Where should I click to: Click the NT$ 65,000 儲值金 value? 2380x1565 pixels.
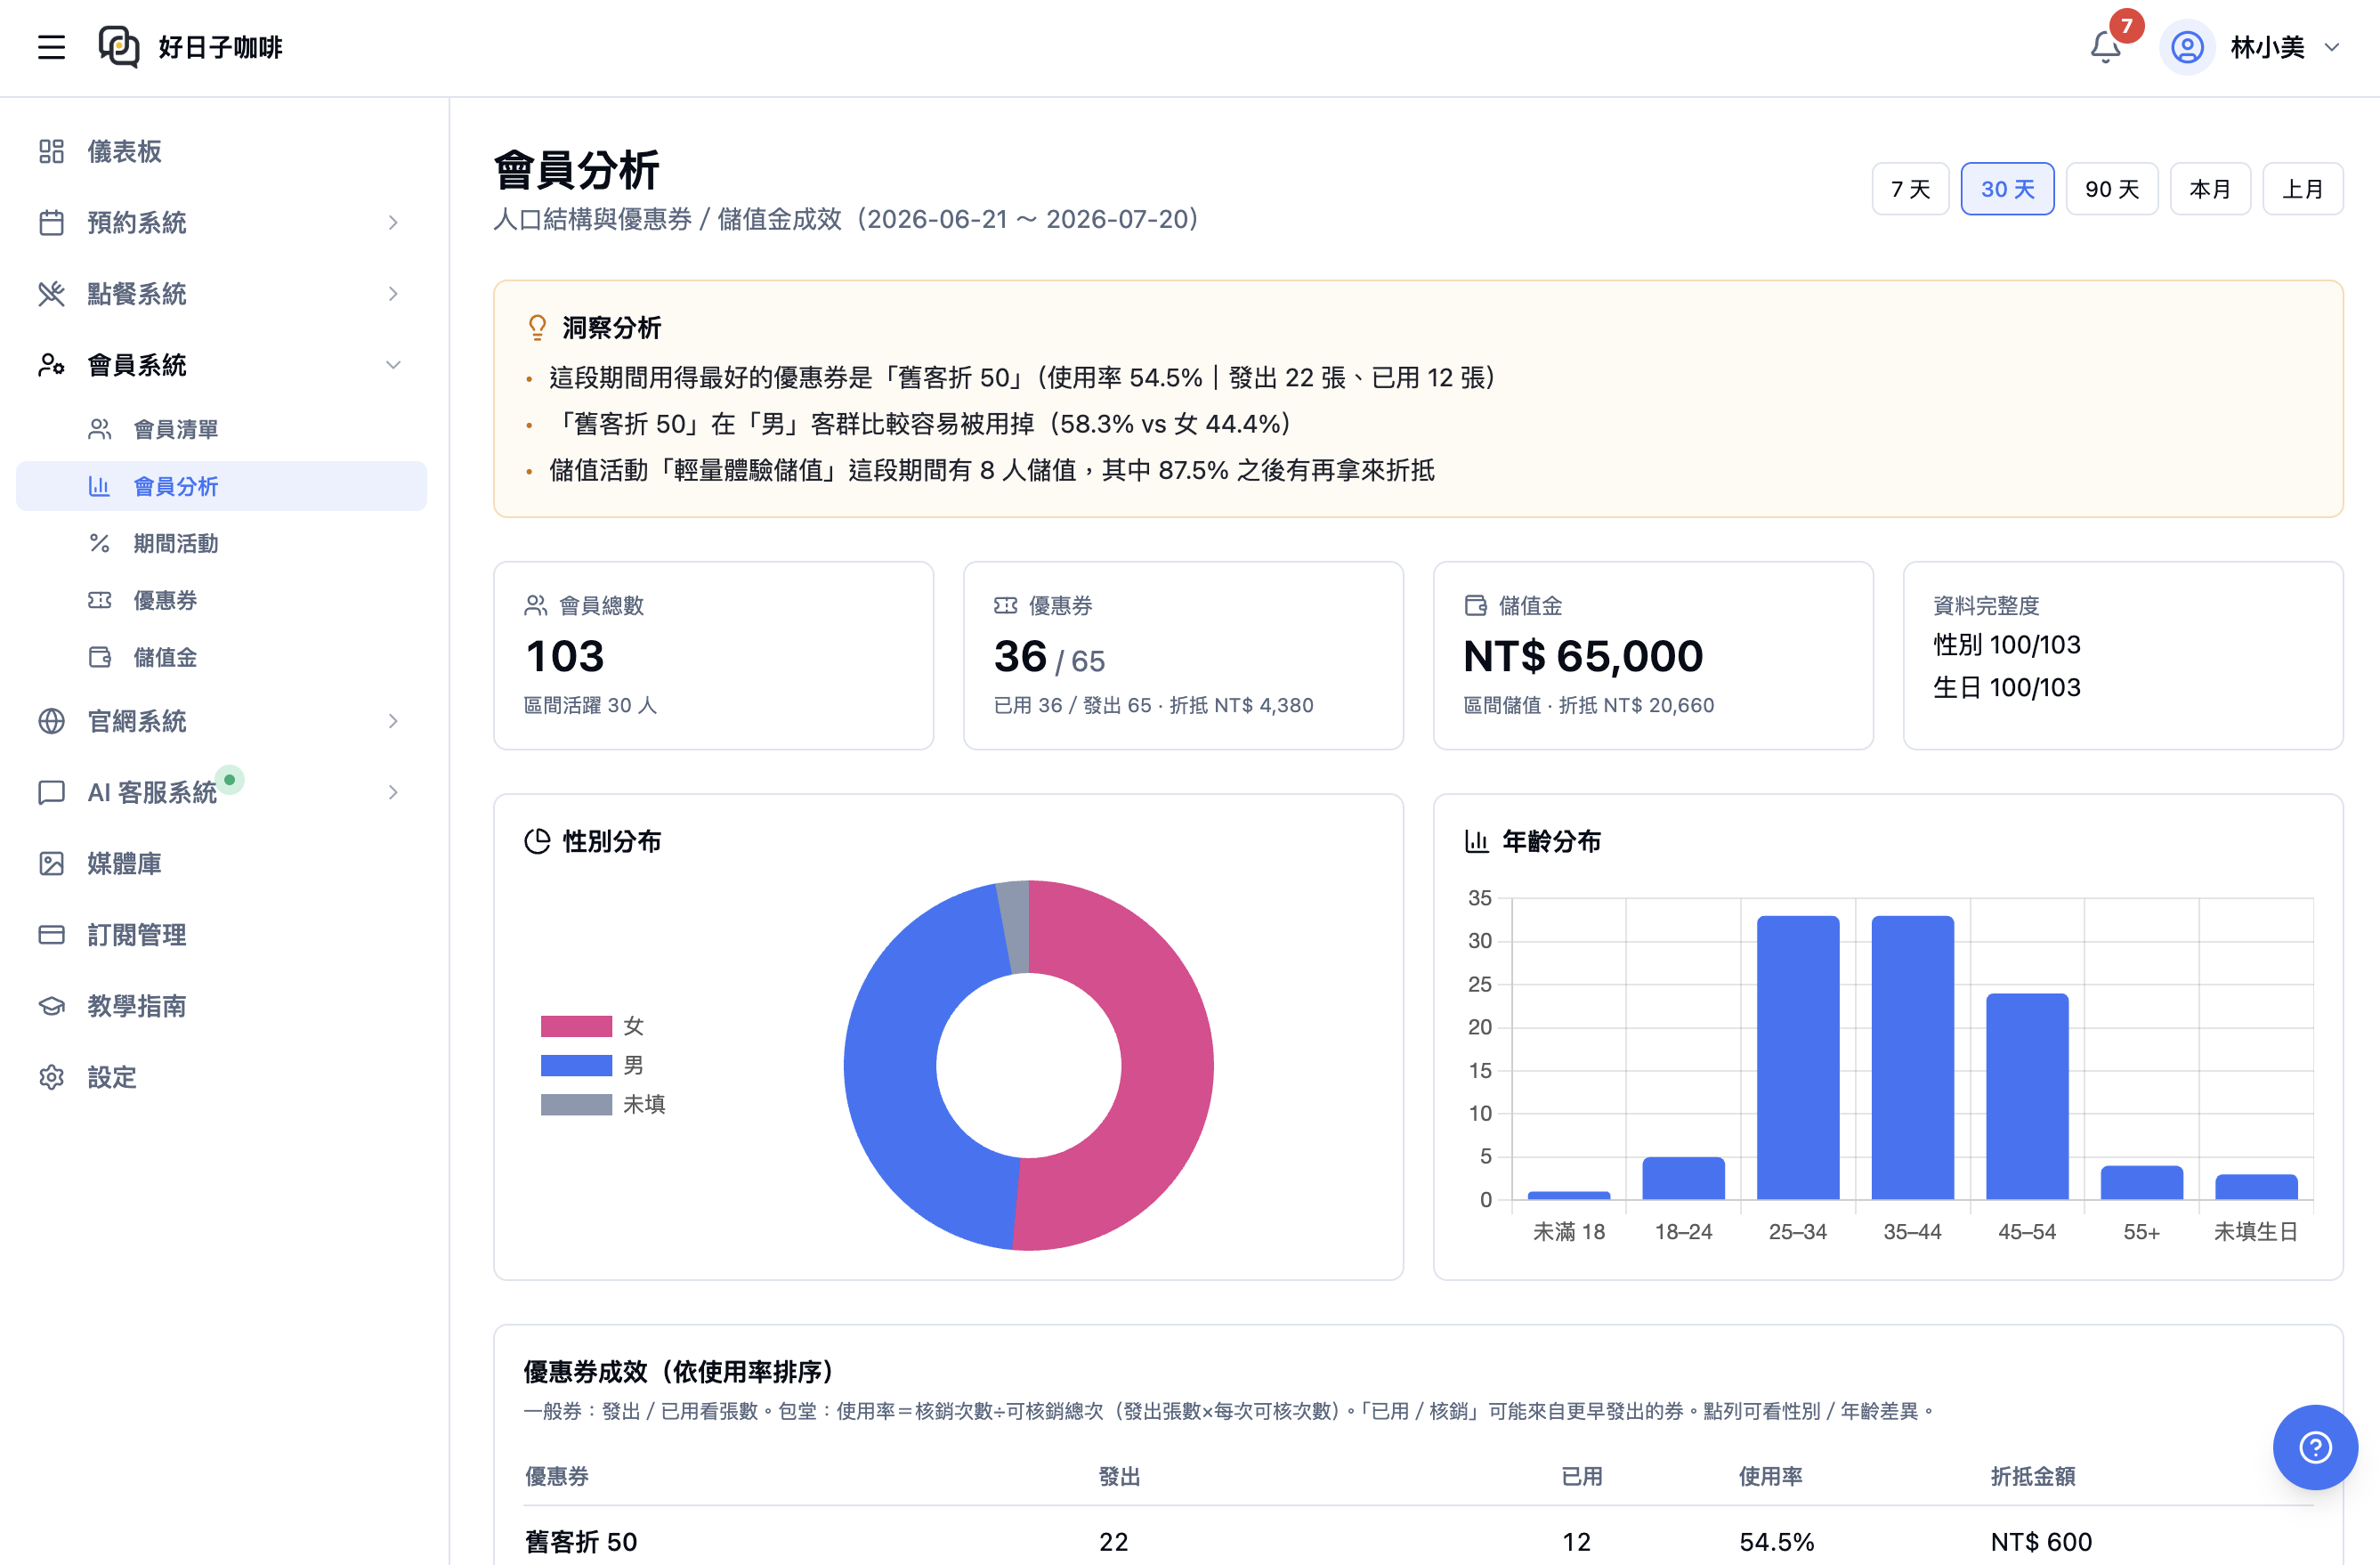click(x=1583, y=656)
